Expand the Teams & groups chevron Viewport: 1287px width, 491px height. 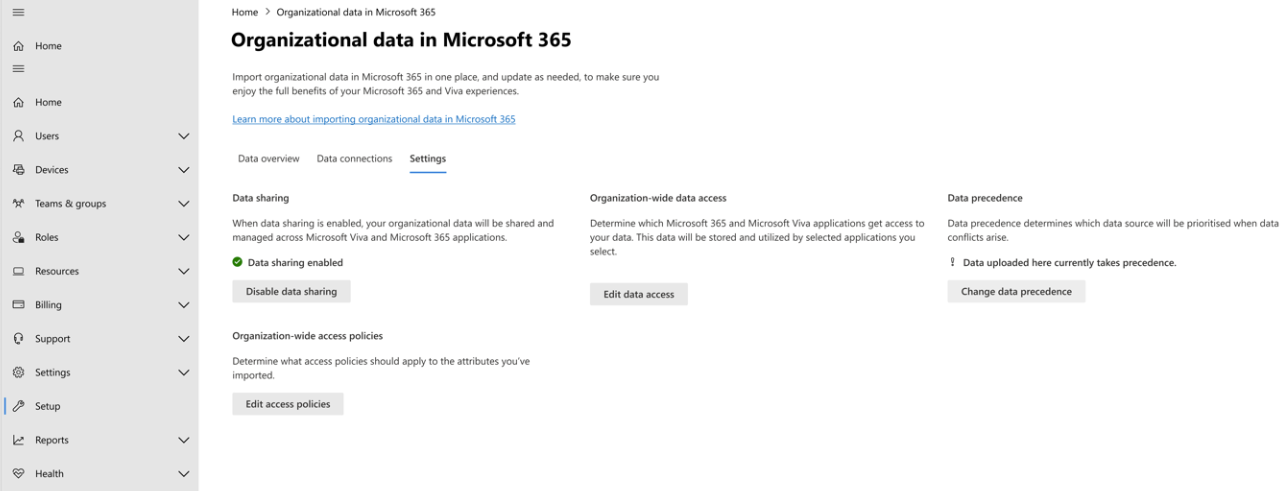point(184,203)
